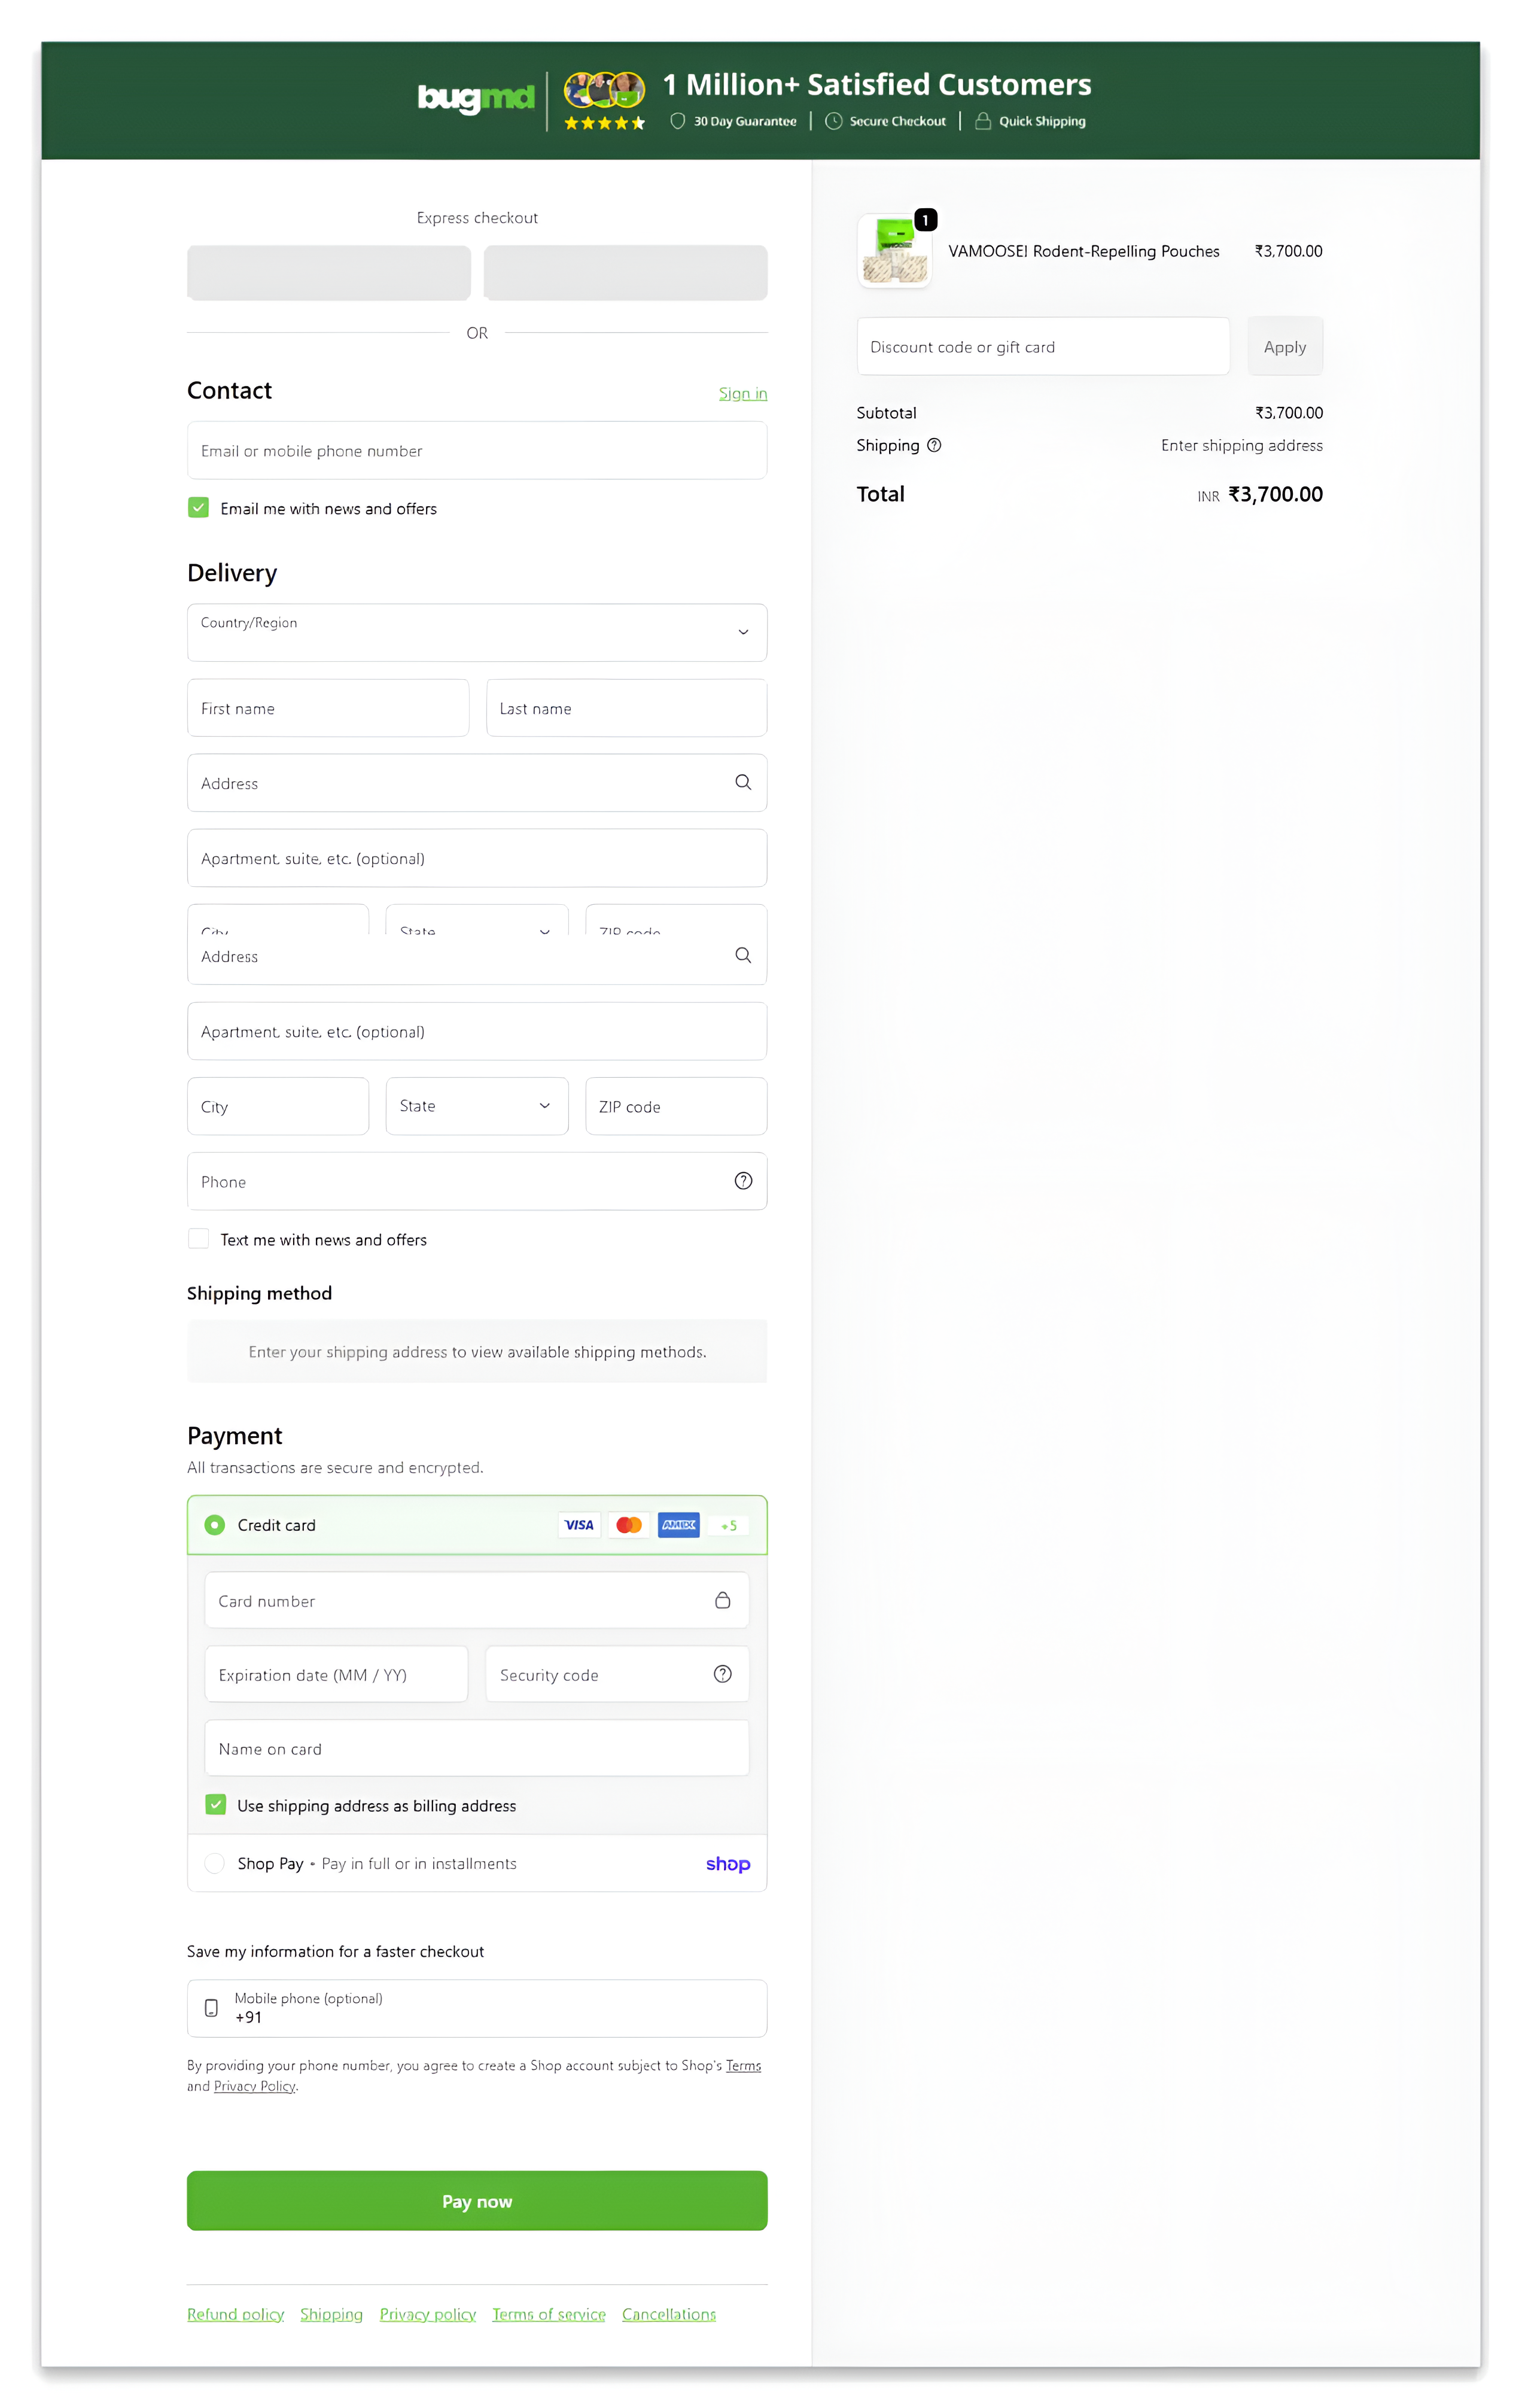Click the VAMOOSE product thumbnail
Screen dimensions: 1522x2408
point(894,252)
